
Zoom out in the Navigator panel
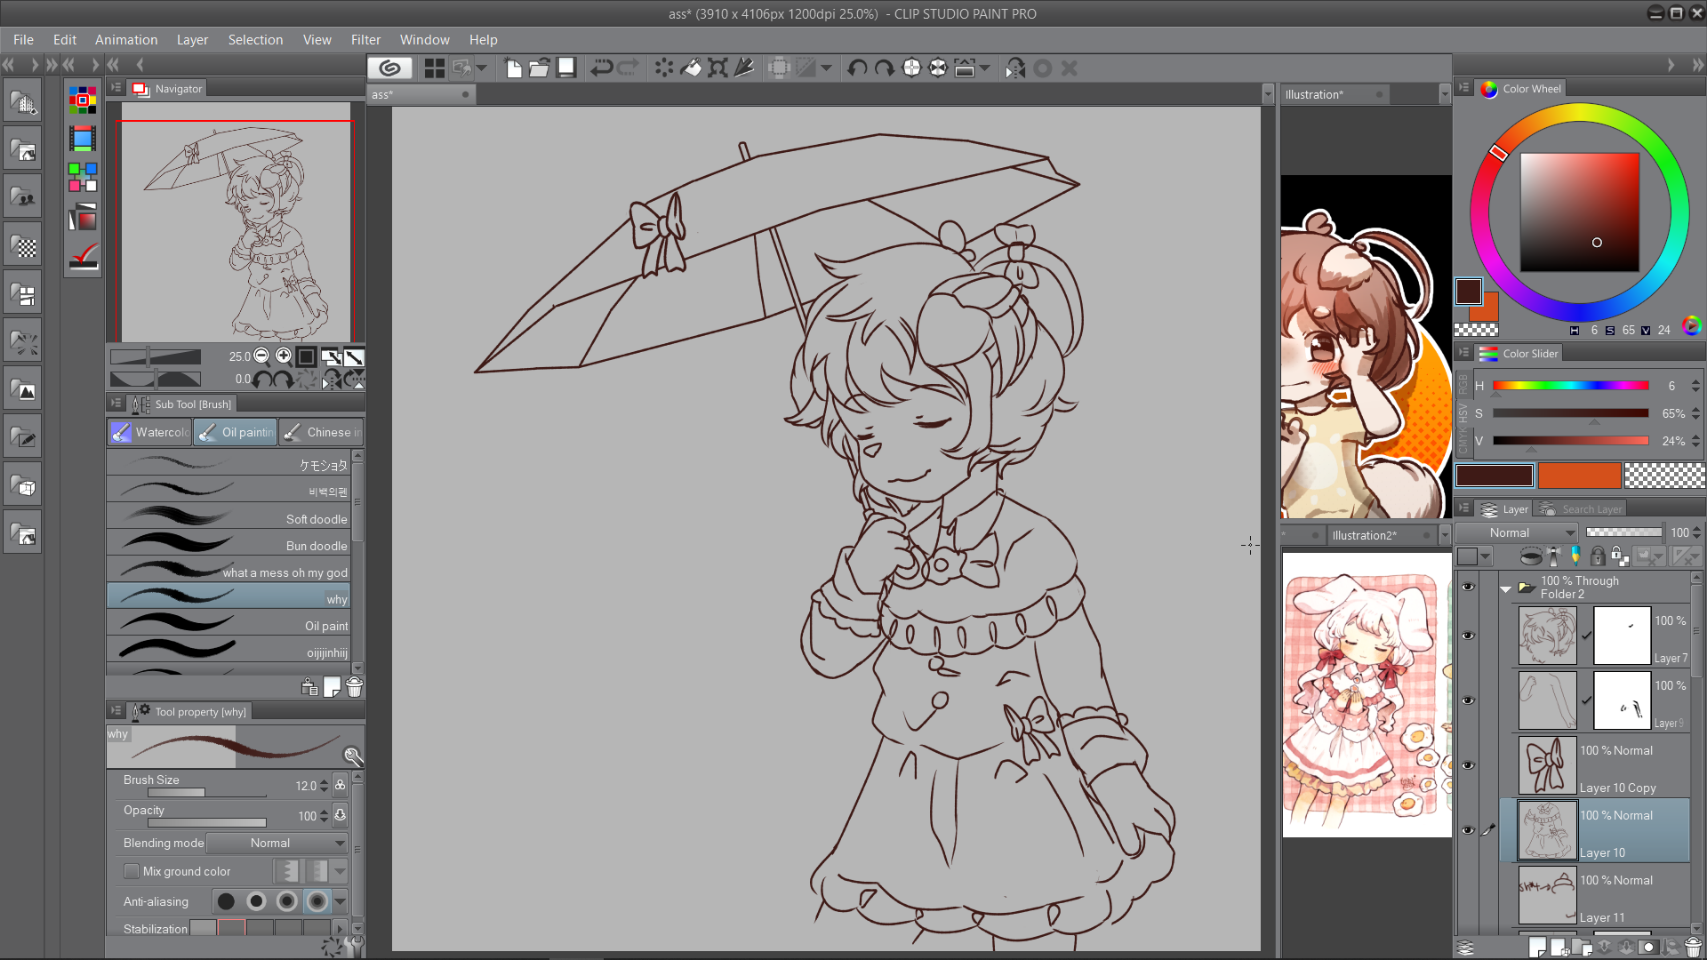click(x=262, y=356)
